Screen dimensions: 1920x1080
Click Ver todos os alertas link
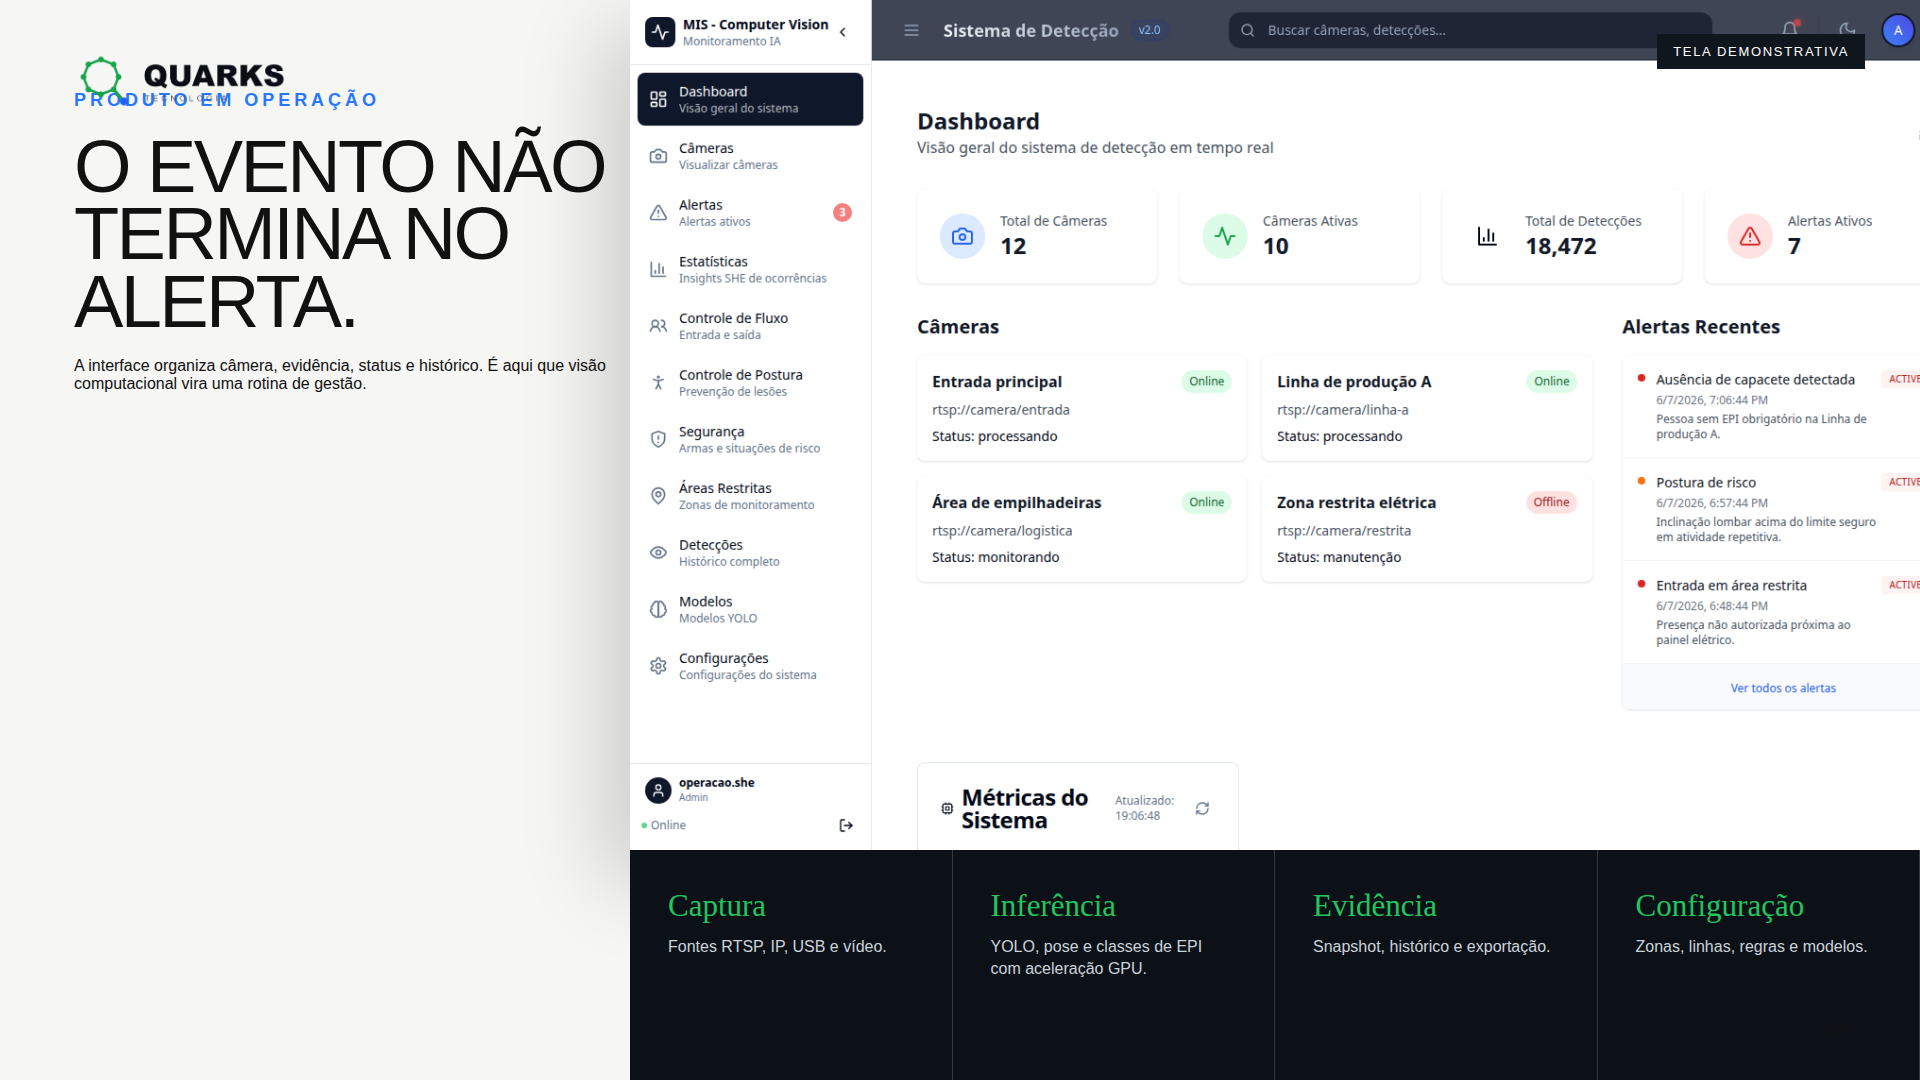click(x=1783, y=688)
